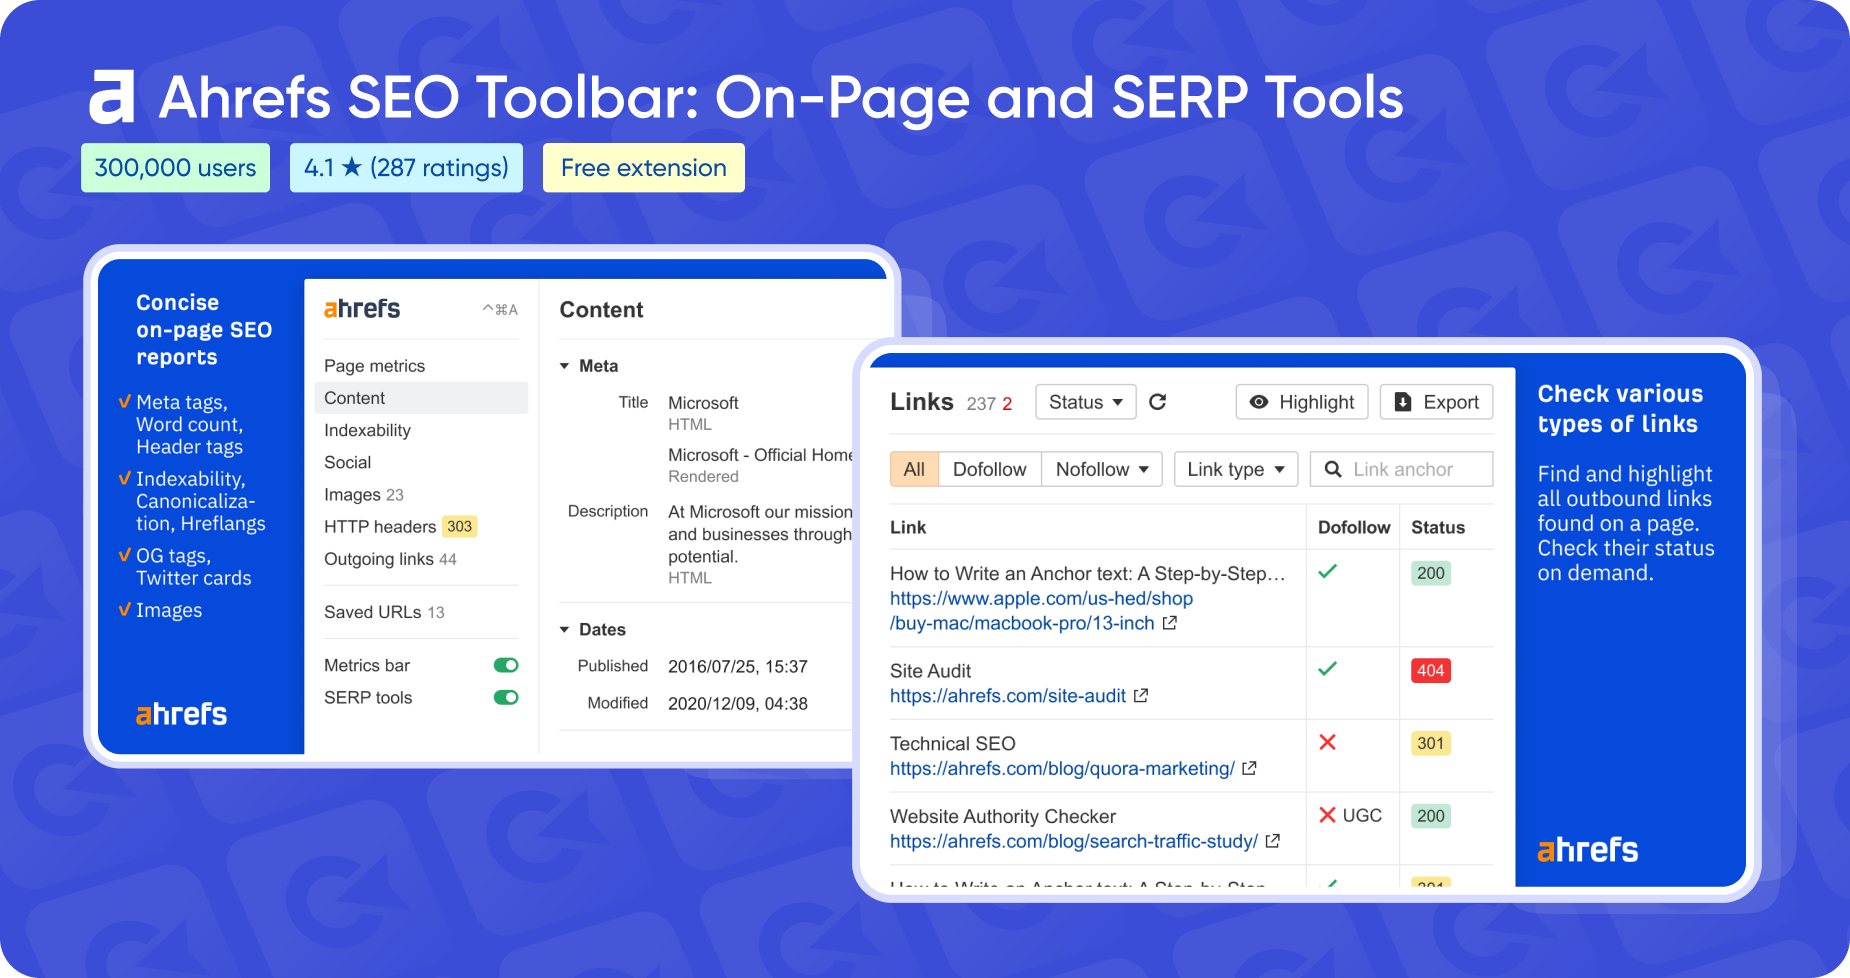1850x978 pixels.
Task: Click the magnifier icon in Link anchor search
Action: click(x=1333, y=469)
